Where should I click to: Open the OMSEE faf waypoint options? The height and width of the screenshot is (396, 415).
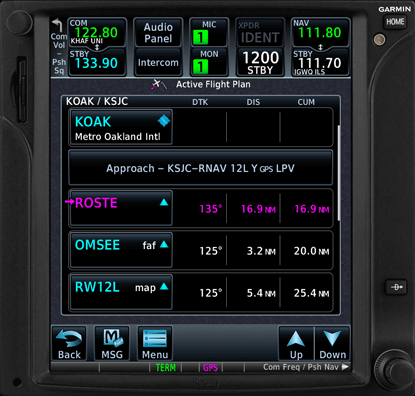121,250
